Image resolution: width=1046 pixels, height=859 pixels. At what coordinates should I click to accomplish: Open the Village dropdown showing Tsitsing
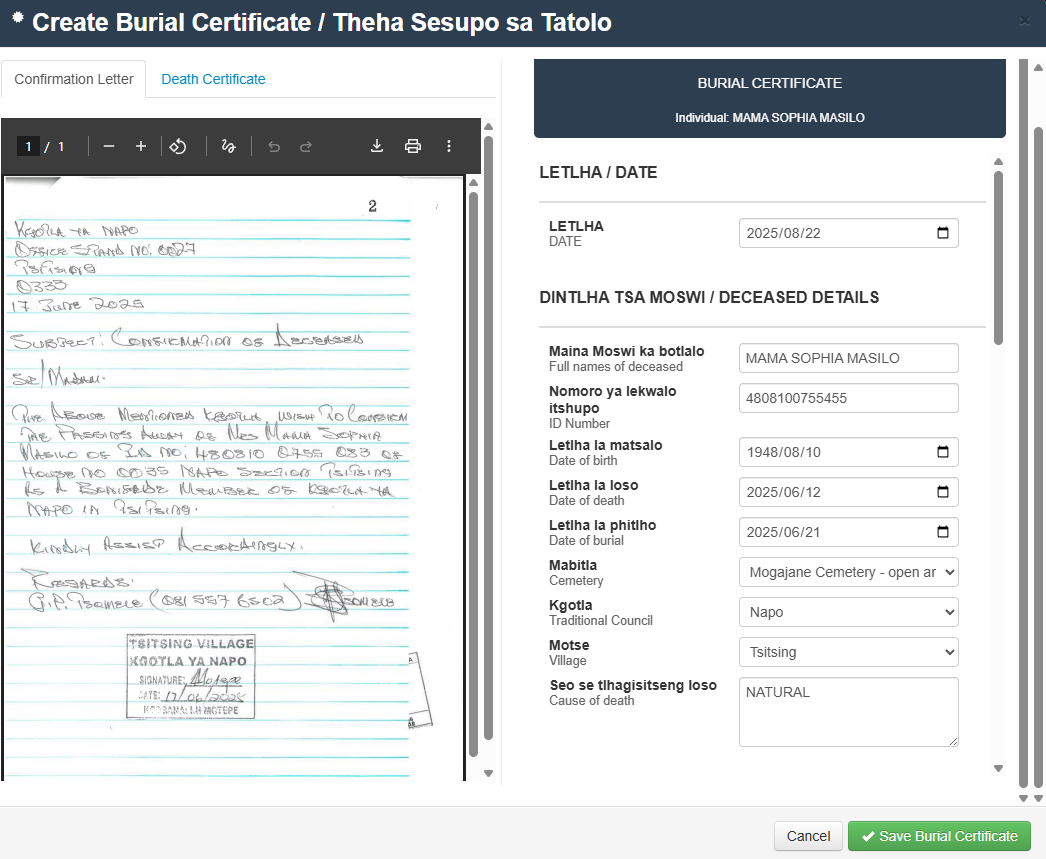coord(848,652)
